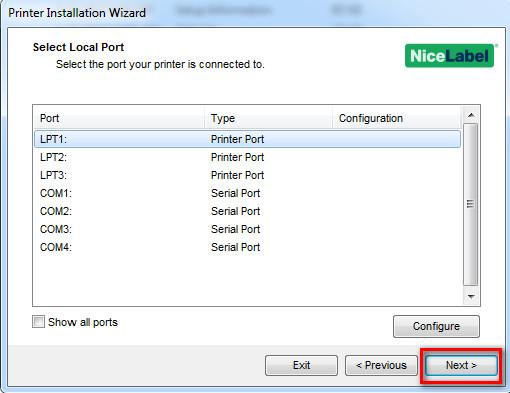Click the Printer Port type of LPT2
This screenshot has height=393, width=510.
tap(237, 157)
